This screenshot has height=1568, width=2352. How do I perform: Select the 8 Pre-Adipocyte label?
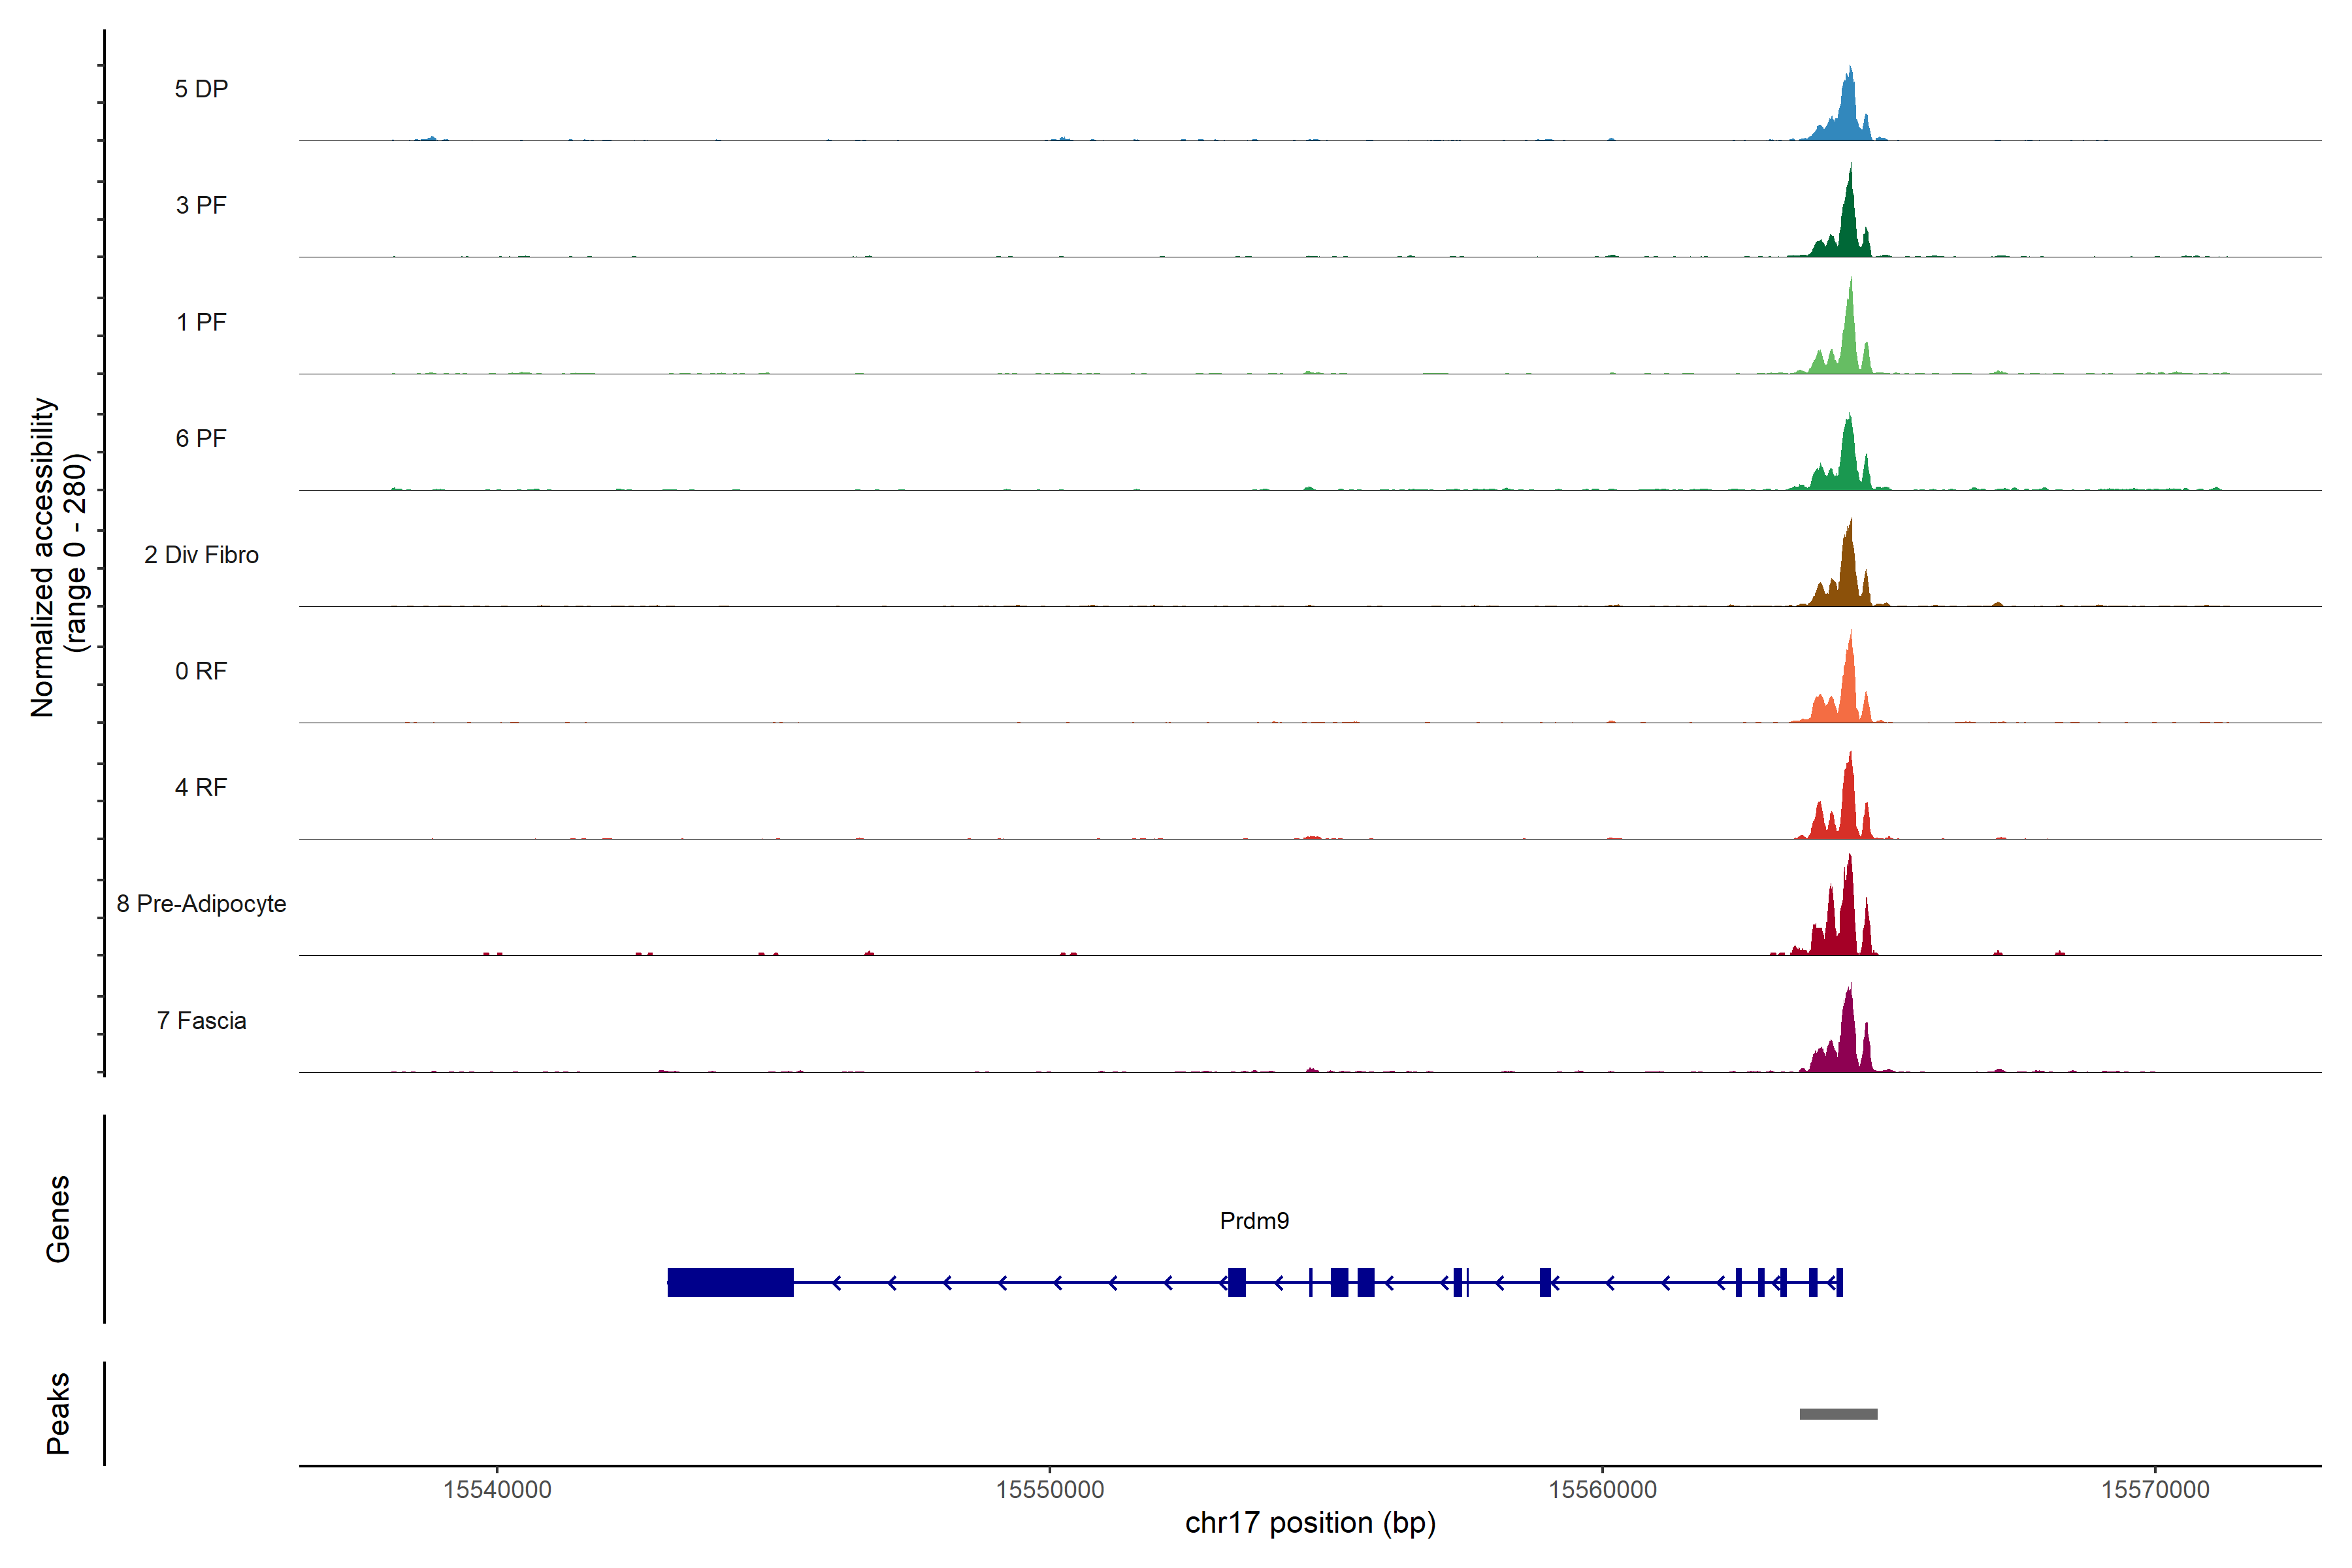click(201, 904)
